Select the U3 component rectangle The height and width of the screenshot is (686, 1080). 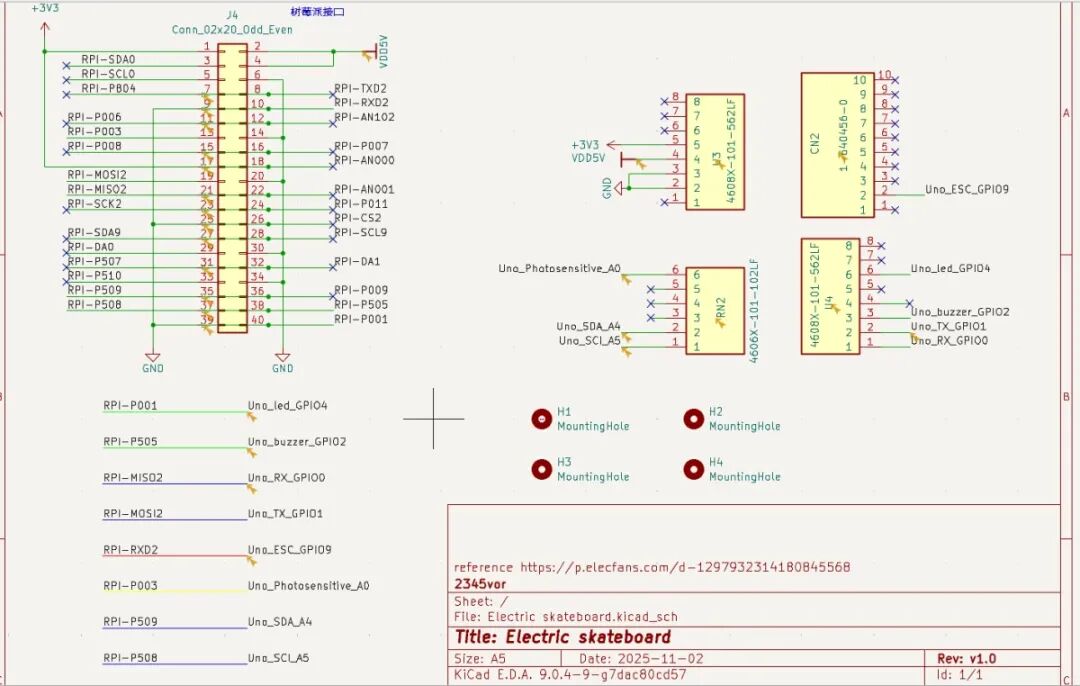[x=715, y=152]
